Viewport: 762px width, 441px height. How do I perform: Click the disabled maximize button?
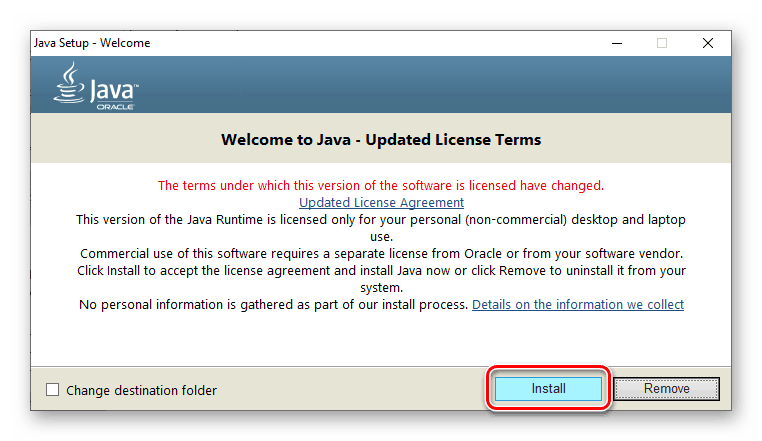coord(662,43)
